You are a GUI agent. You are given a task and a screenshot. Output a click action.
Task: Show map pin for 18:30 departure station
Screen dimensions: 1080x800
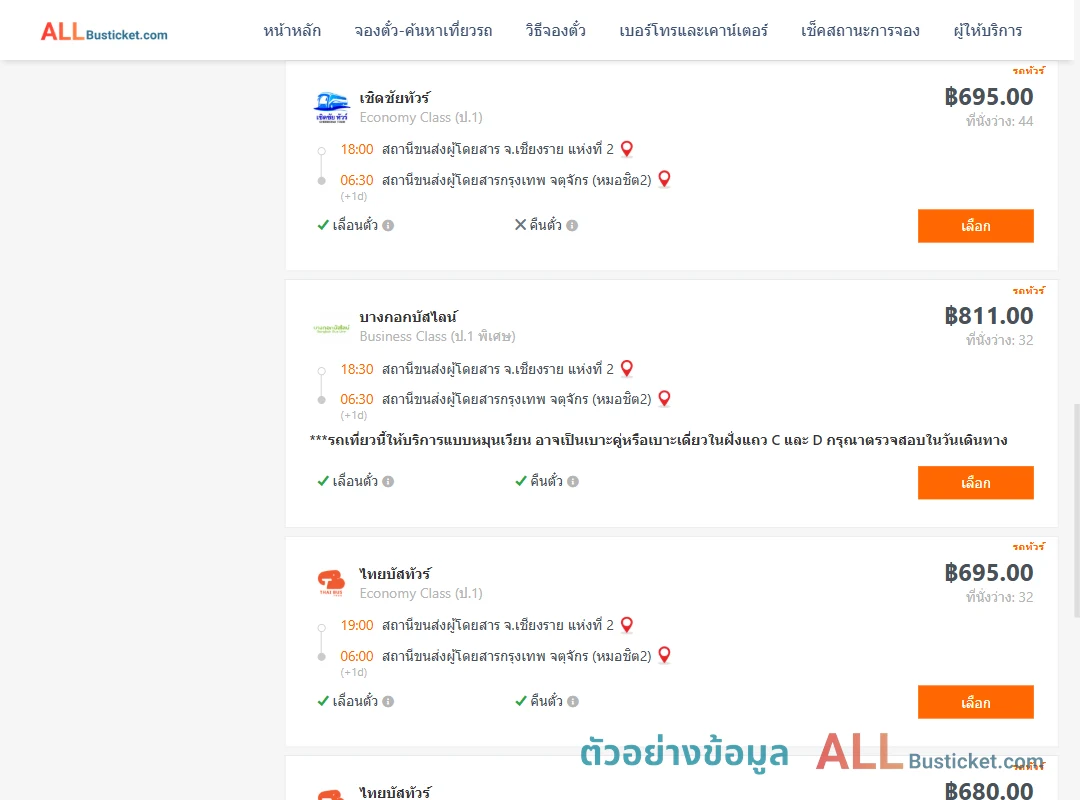coord(627,369)
